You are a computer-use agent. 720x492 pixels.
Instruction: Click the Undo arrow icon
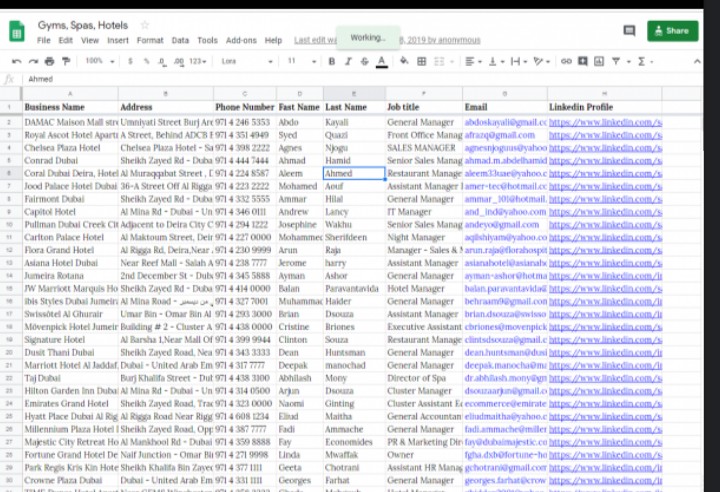(x=17, y=61)
